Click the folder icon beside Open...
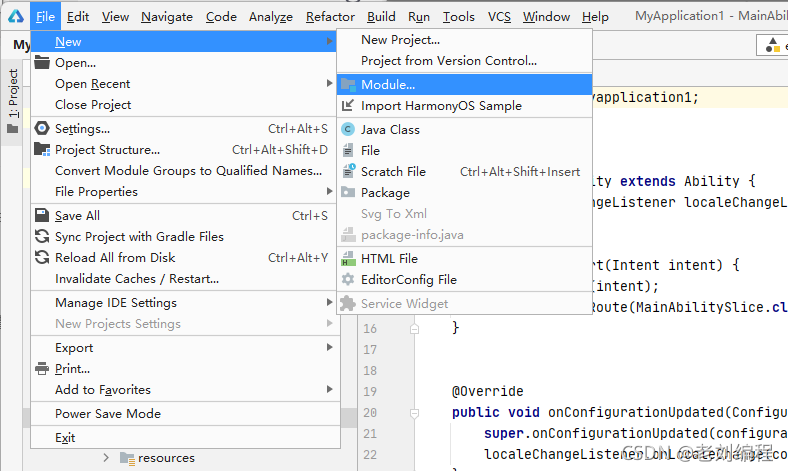 coord(42,62)
